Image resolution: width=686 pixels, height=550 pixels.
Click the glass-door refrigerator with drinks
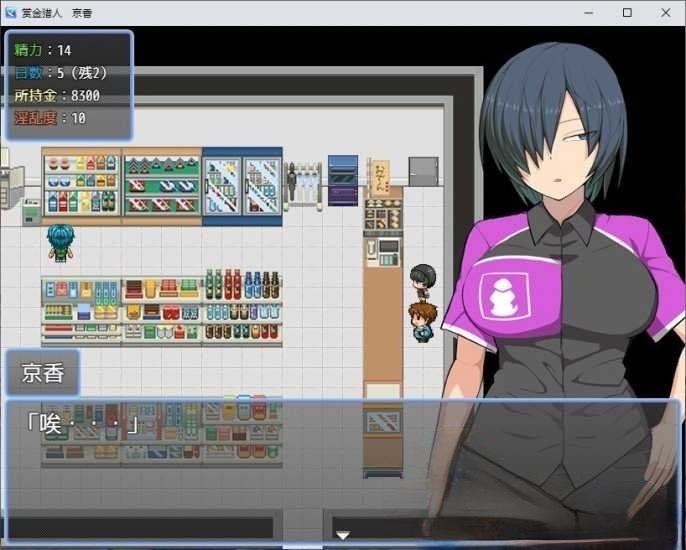pos(242,186)
